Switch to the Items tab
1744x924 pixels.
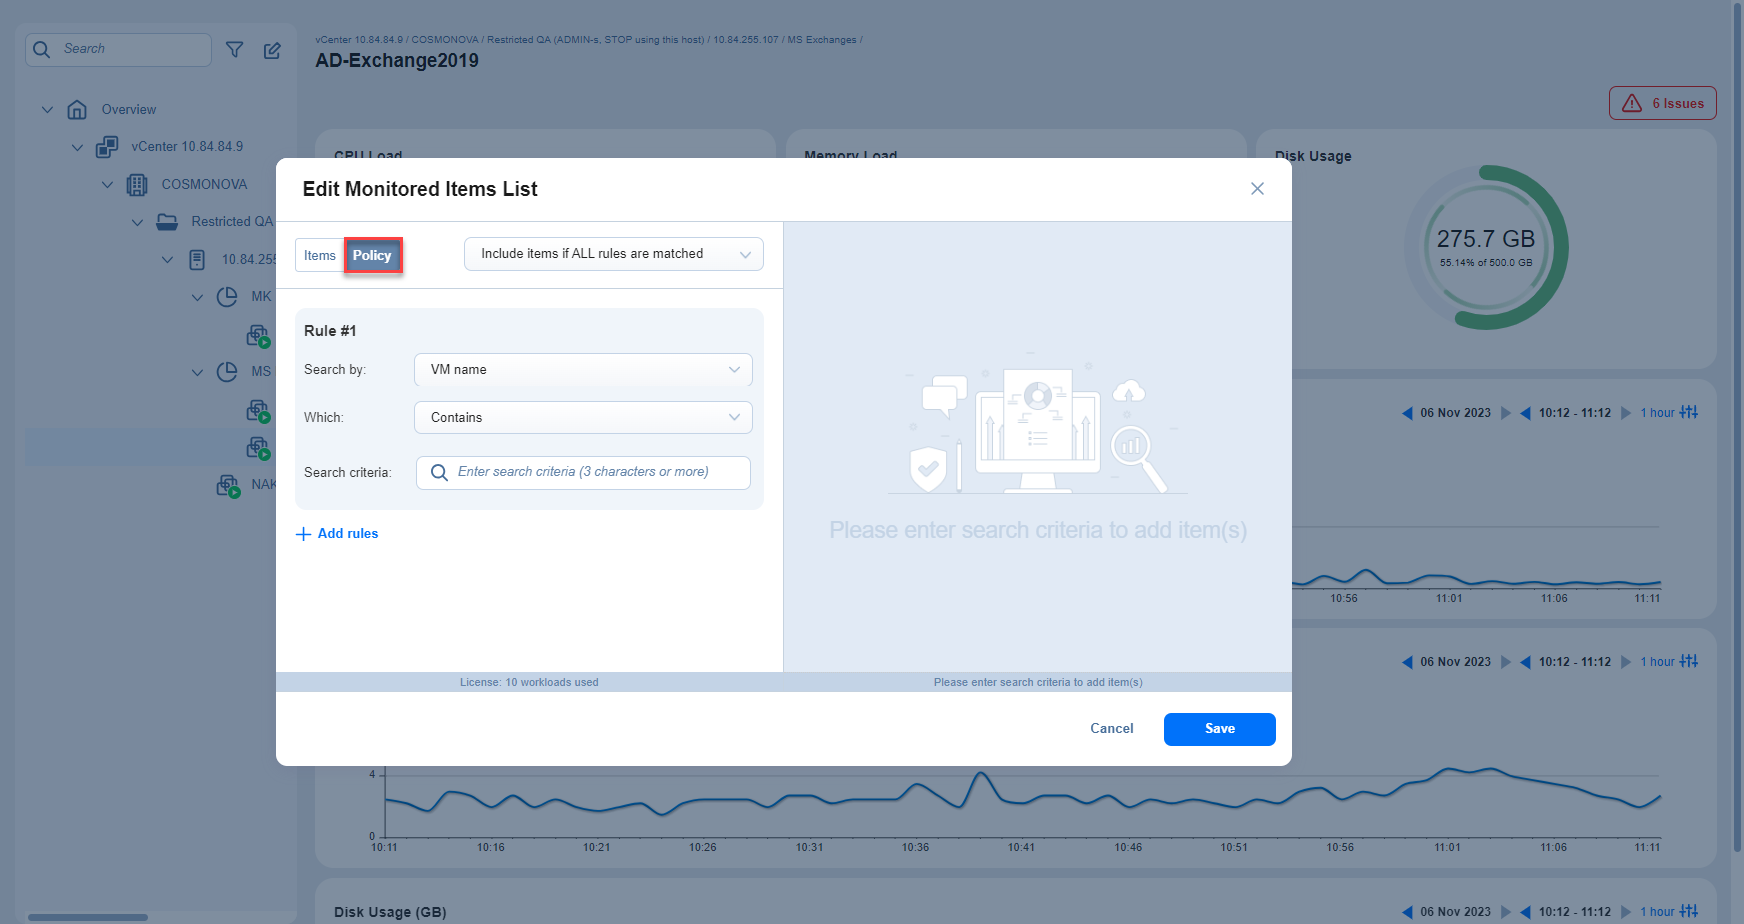coord(319,256)
